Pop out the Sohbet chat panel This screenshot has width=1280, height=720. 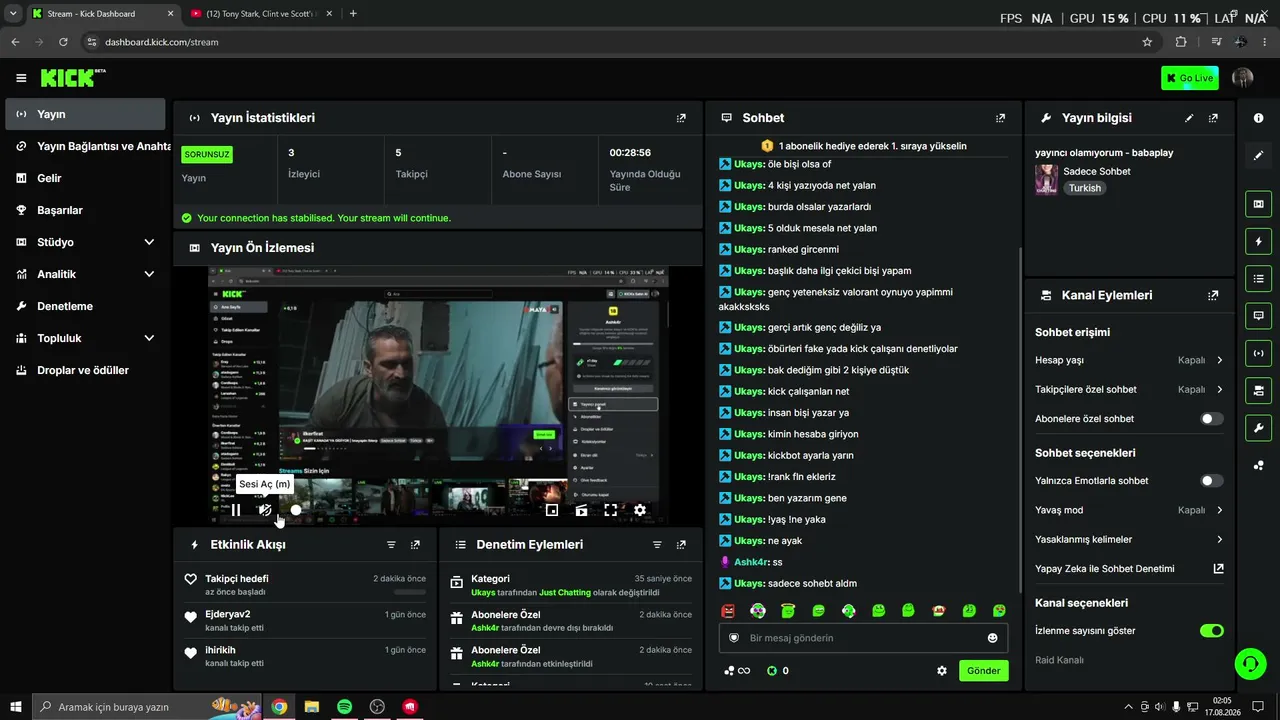pos(1000,118)
